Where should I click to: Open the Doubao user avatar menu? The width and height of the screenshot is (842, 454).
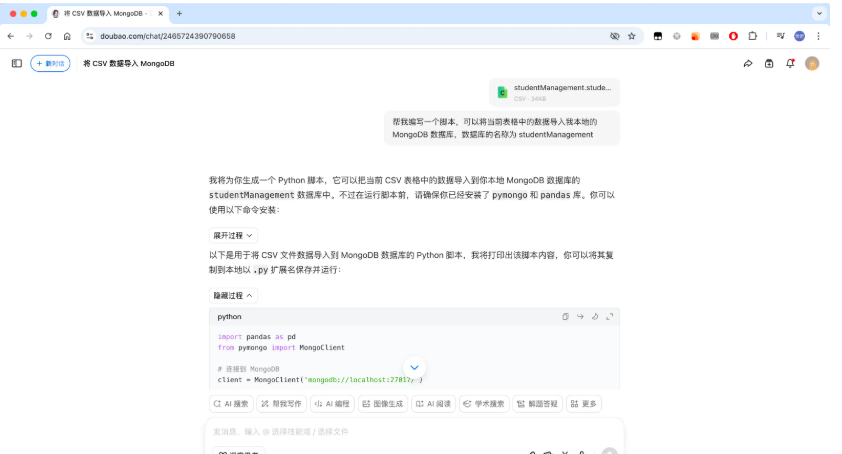tap(812, 63)
